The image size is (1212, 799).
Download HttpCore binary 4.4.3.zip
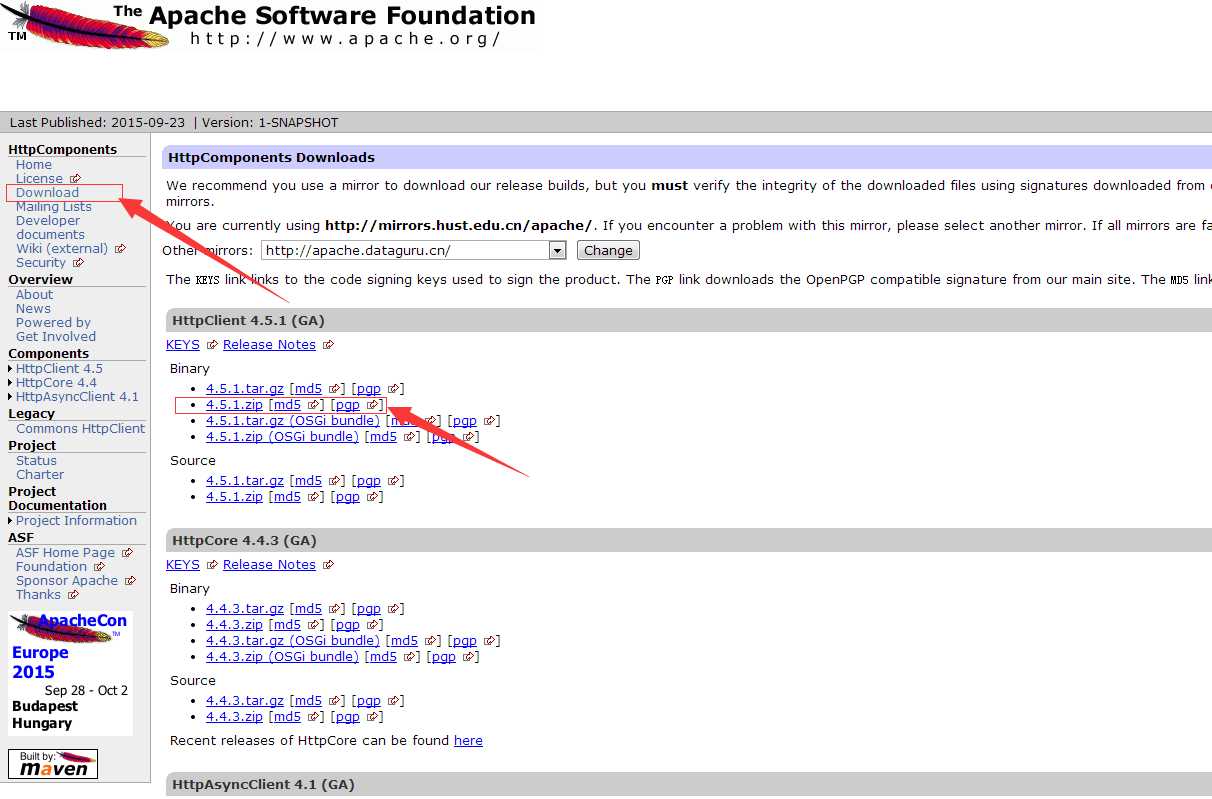point(234,625)
